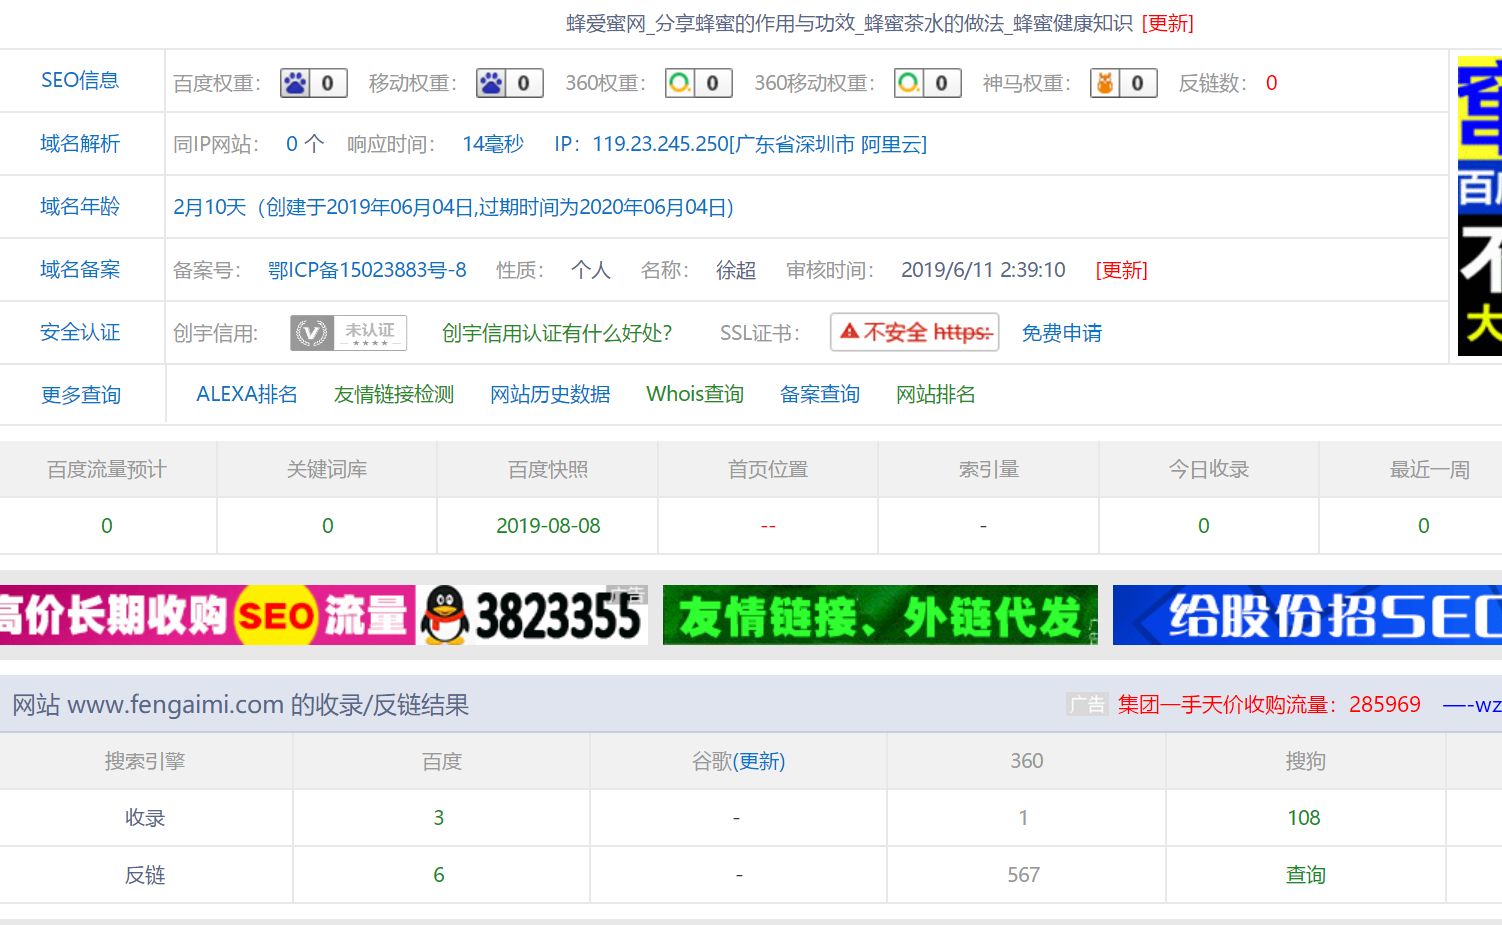Click the 今日收录 value 0
Image resolution: width=1502 pixels, height=925 pixels.
coord(1204,526)
